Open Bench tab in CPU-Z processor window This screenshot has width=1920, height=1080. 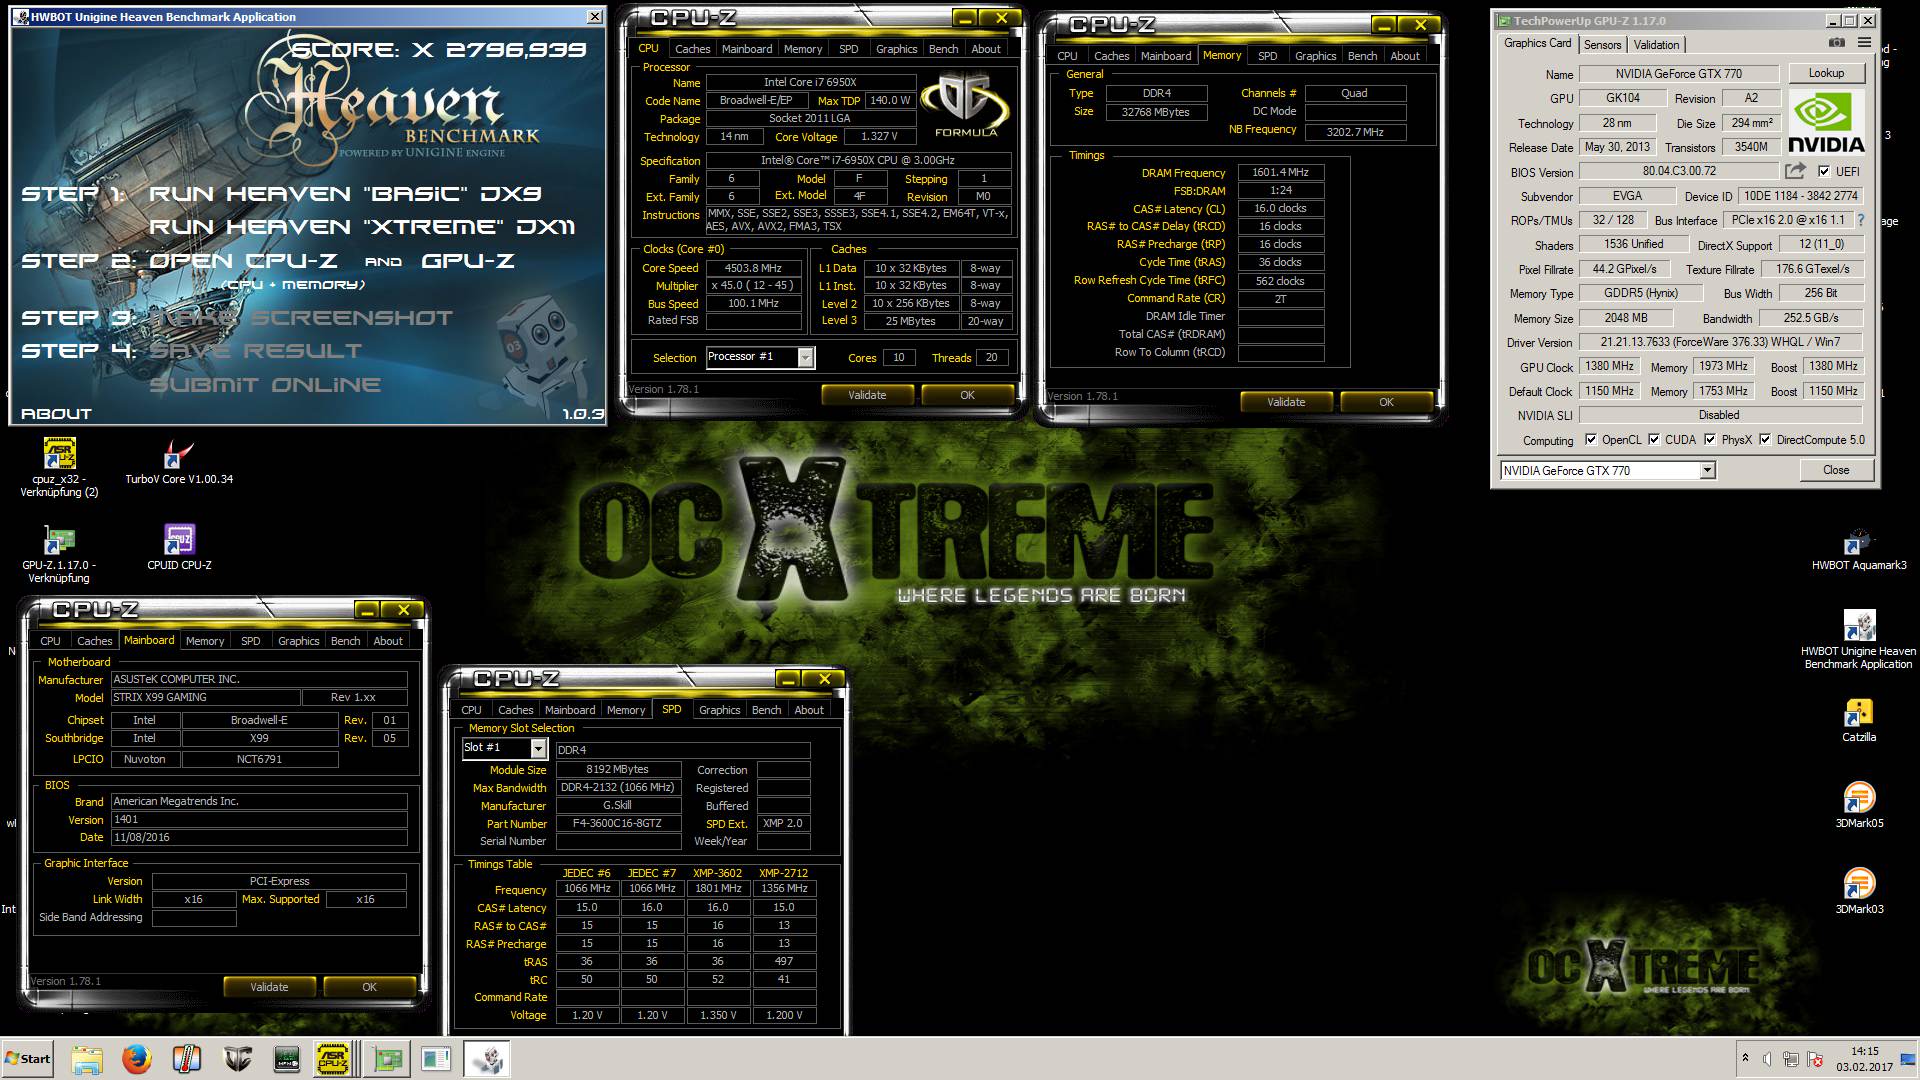tap(943, 49)
